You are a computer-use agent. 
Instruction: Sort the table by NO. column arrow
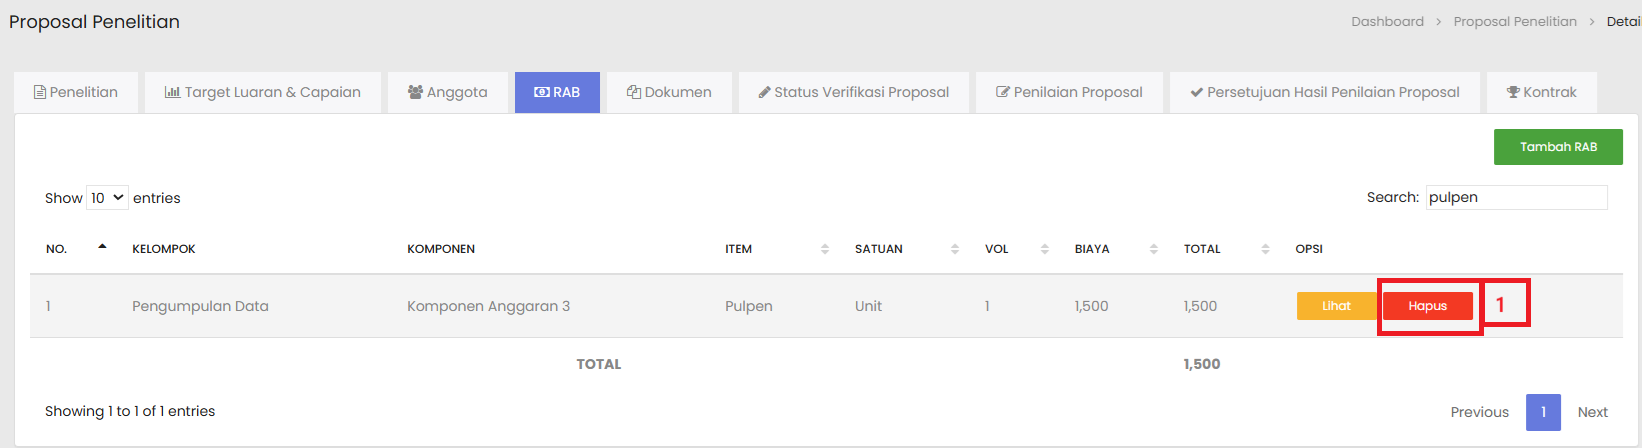pyautogui.click(x=102, y=248)
